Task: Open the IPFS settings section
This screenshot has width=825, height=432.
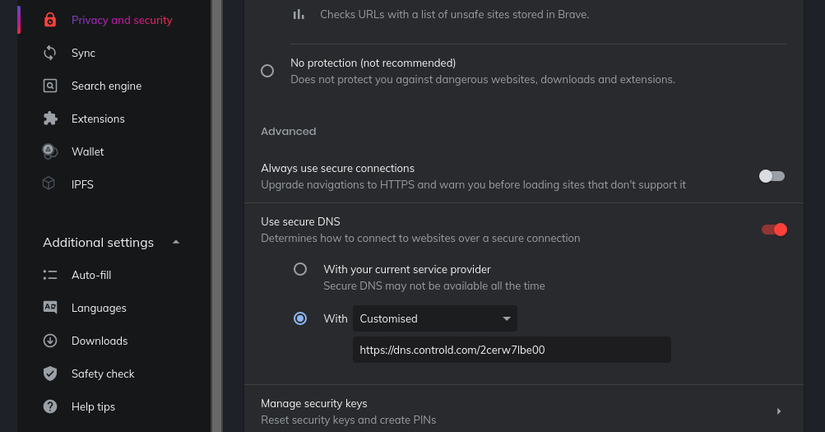Action: pyautogui.click(x=82, y=185)
